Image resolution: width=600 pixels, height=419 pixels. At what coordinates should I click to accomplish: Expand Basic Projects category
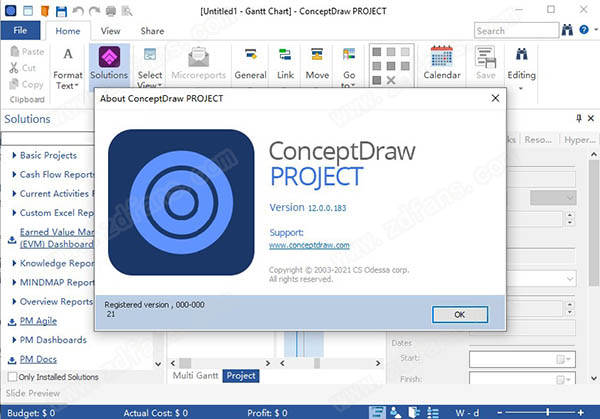14,155
